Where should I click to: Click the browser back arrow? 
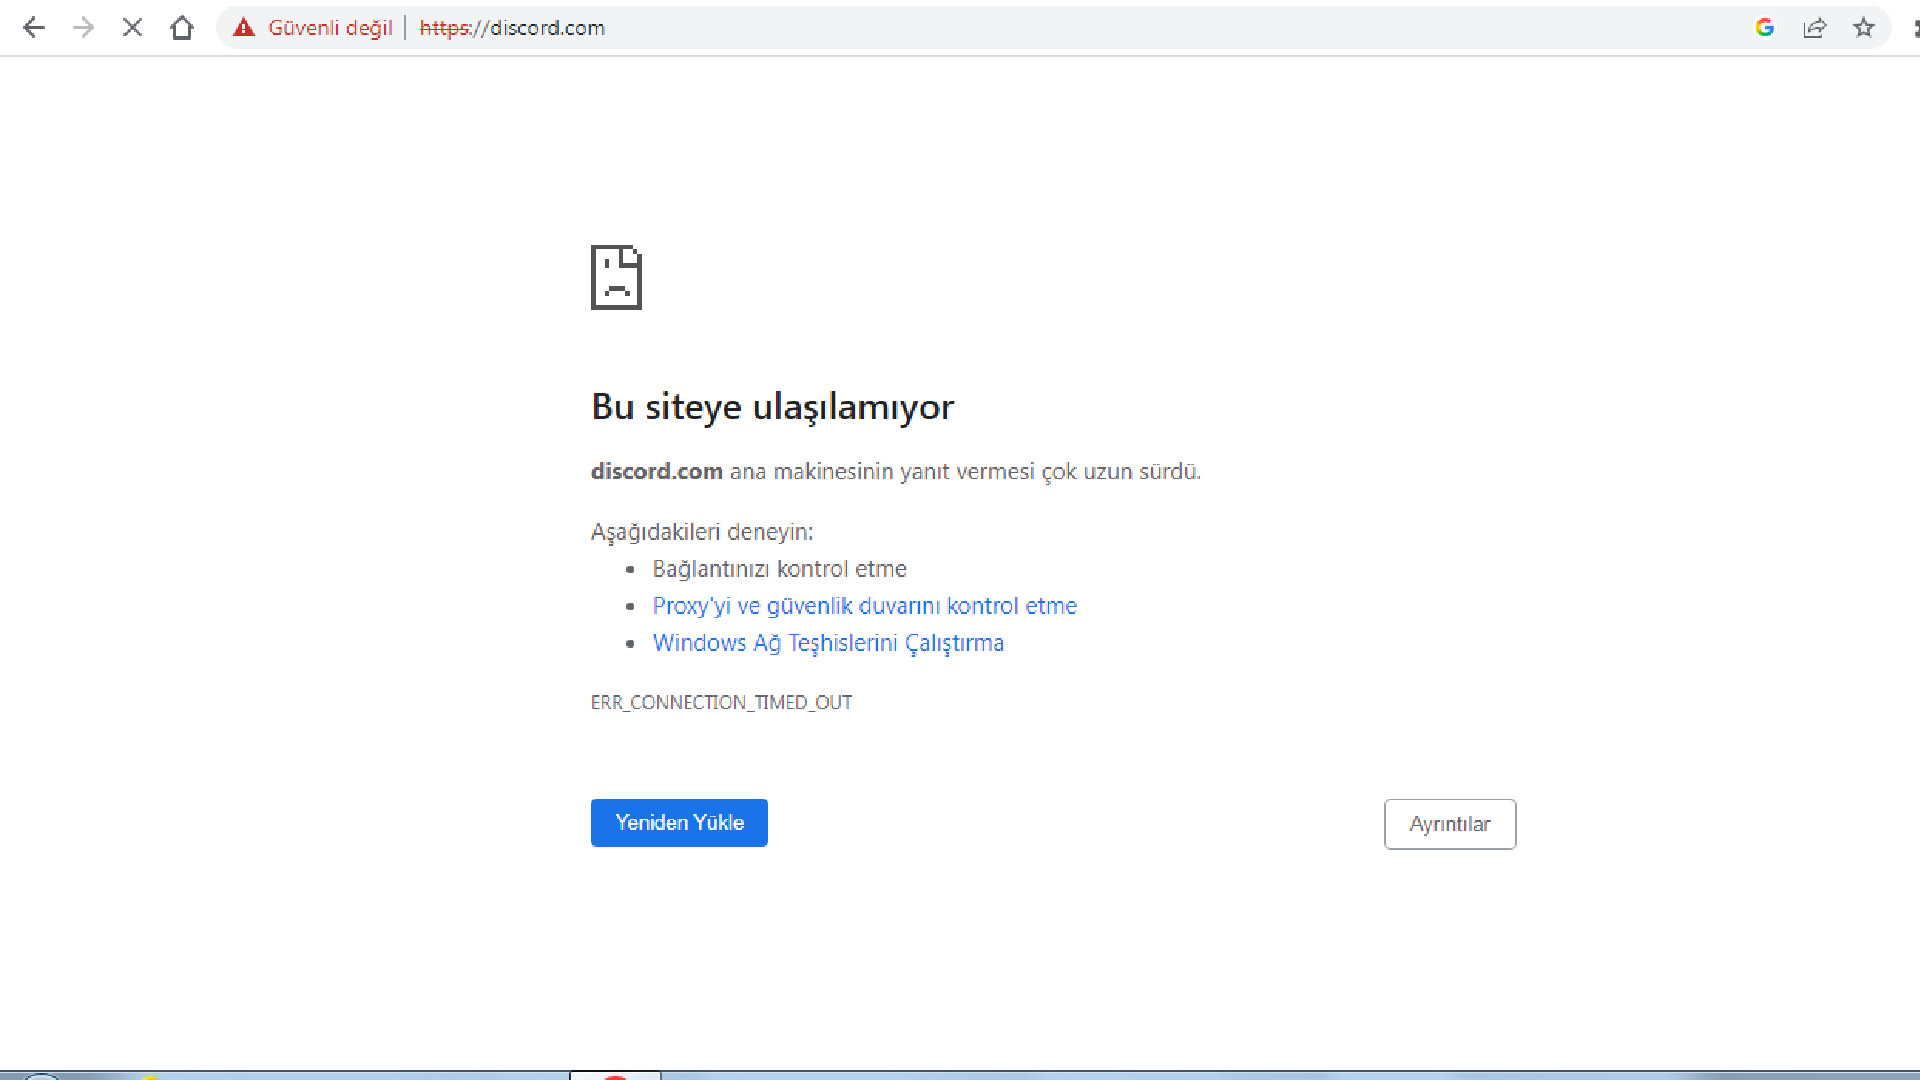tap(34, 28)
